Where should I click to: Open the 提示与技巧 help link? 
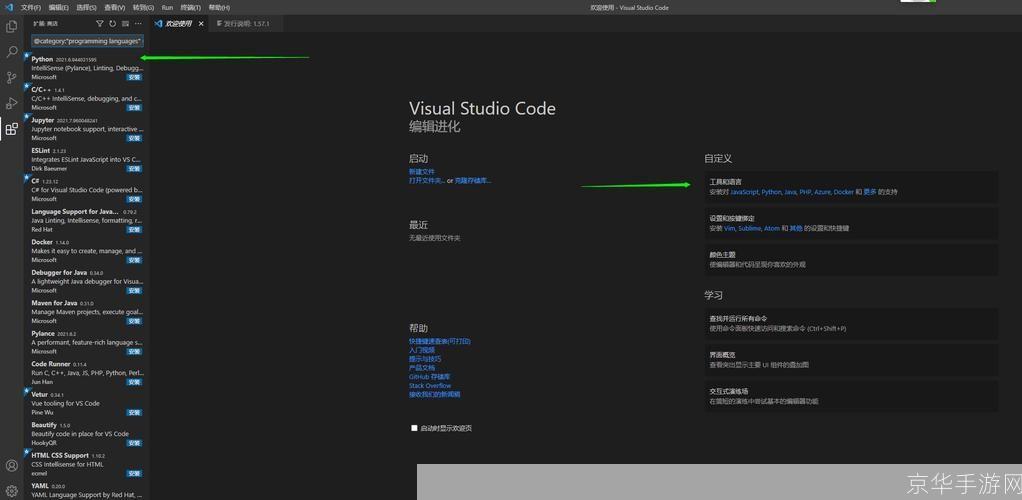(x=425, y=359)
